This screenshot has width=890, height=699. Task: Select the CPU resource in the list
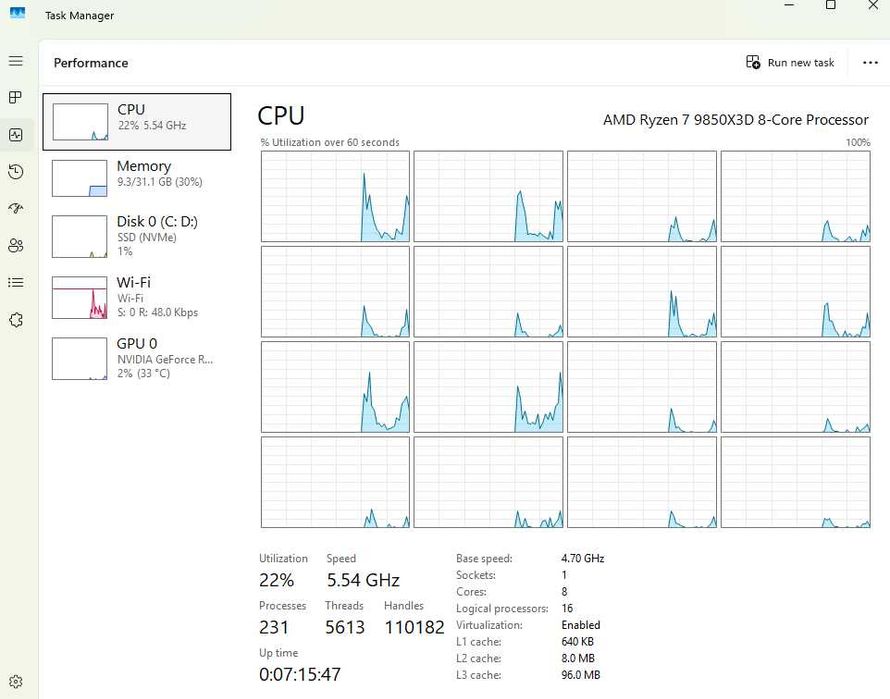137,122
